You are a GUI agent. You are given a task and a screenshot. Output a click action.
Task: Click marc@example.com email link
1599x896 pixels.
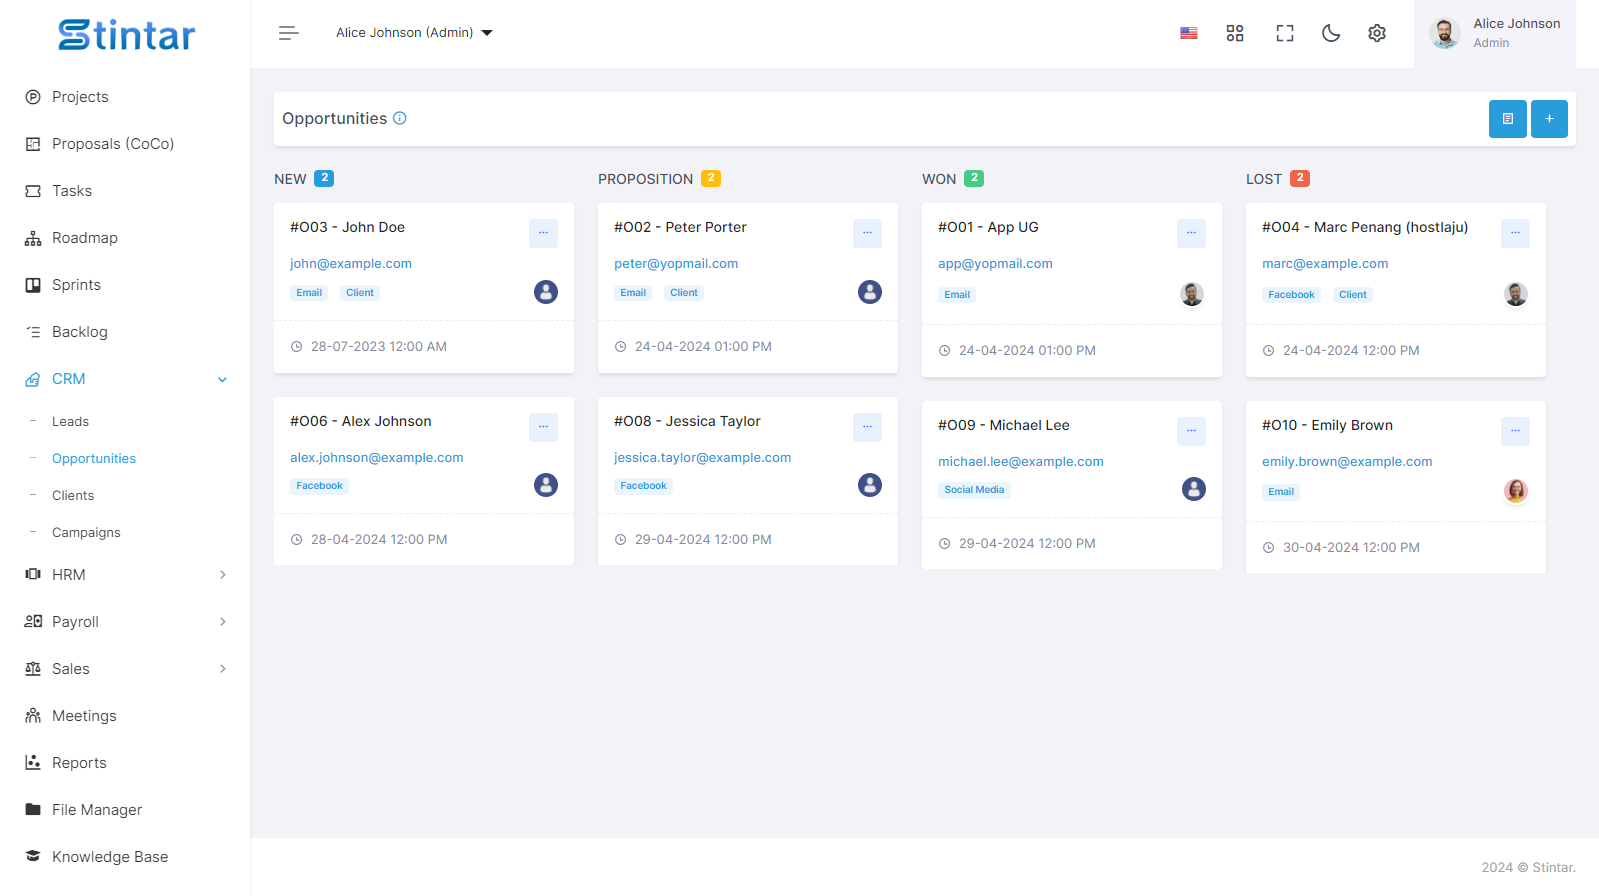[x=1325, y=264]
